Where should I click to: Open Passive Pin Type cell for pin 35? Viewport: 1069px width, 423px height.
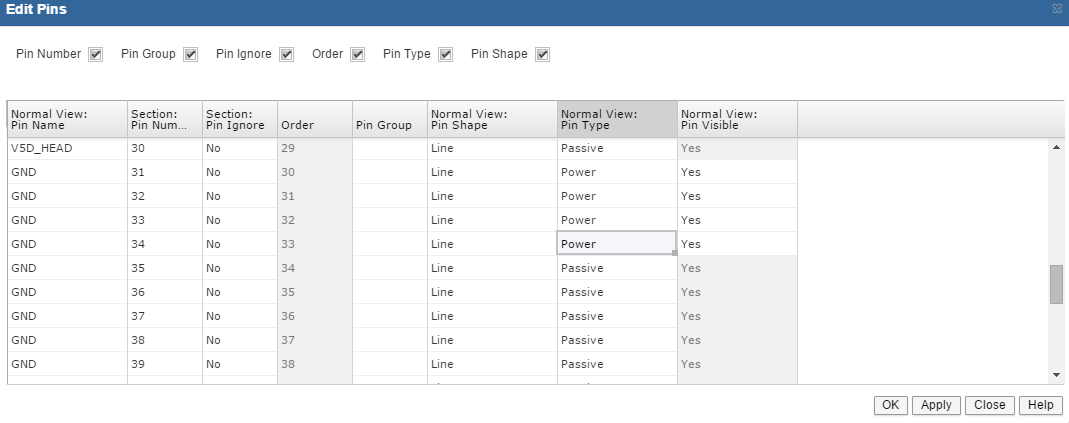click(x=617, y=268)
